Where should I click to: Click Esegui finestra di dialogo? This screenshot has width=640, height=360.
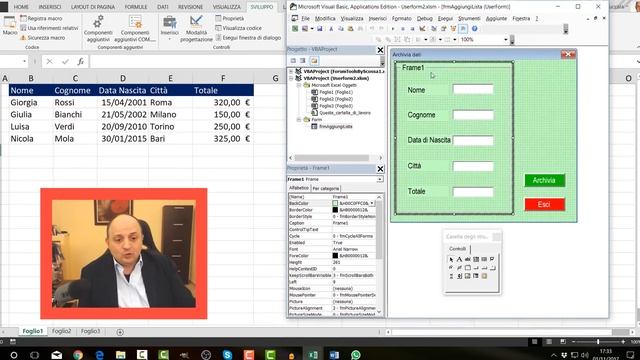[x=248, y=38]
